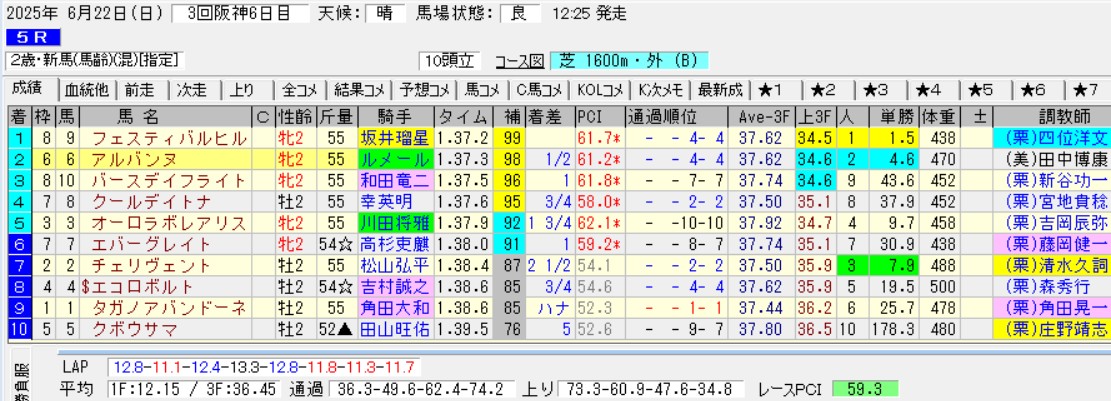The height and width of the screenshot is (401, 1111).
Task: Switch to the 血統他 tab
Action: [86, 89]
